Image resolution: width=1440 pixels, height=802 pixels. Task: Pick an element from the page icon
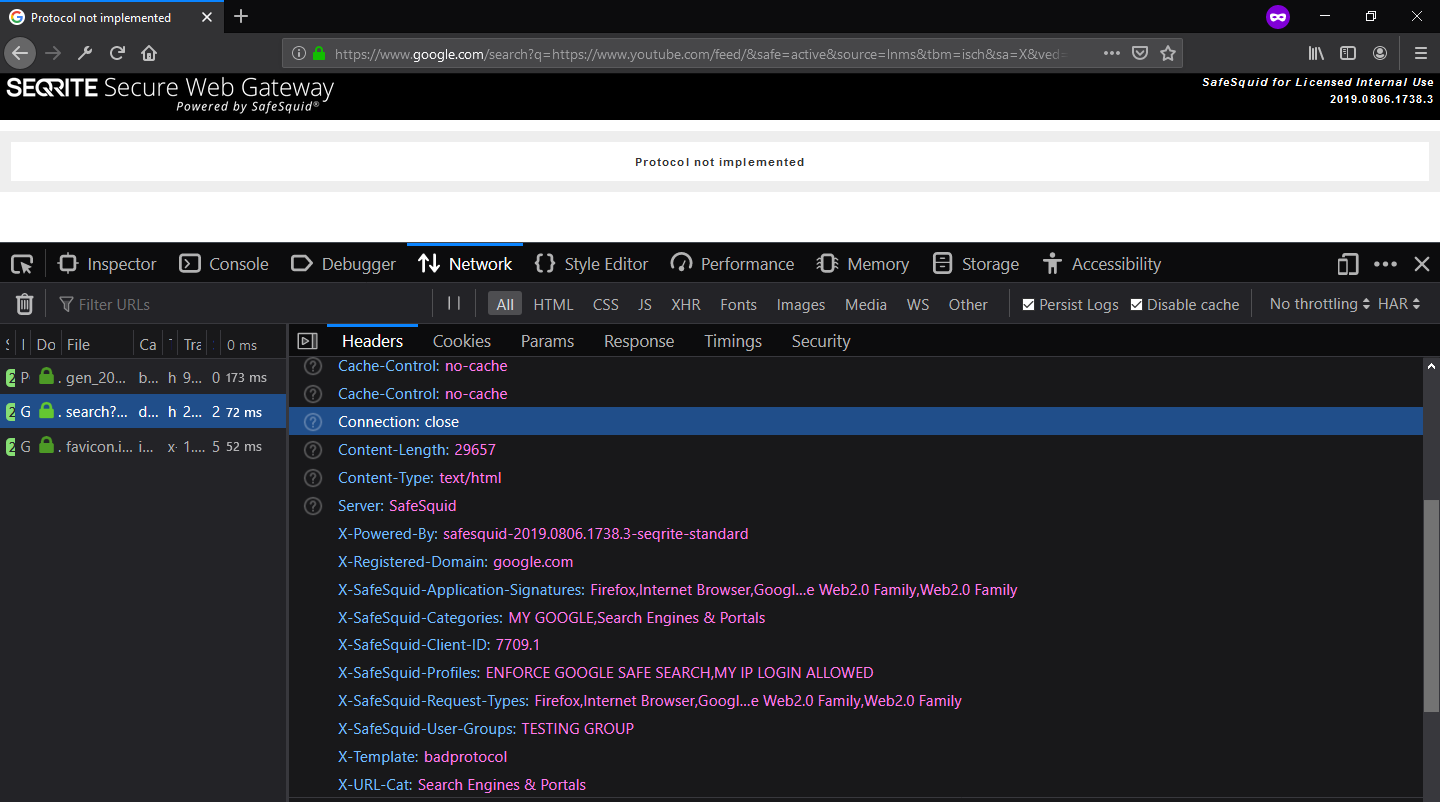[x=22, y=264]
